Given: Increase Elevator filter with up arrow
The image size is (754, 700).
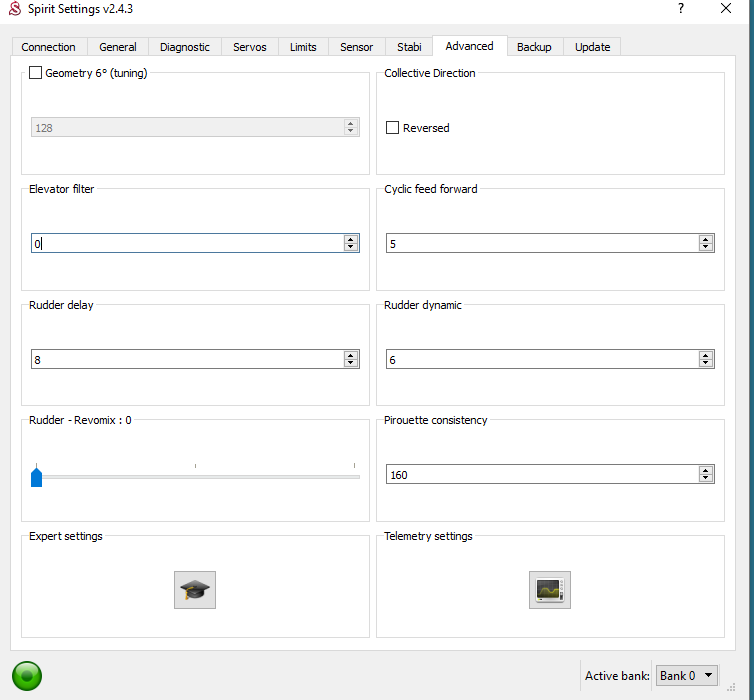Looking at the screenshot, I should 351,240.
